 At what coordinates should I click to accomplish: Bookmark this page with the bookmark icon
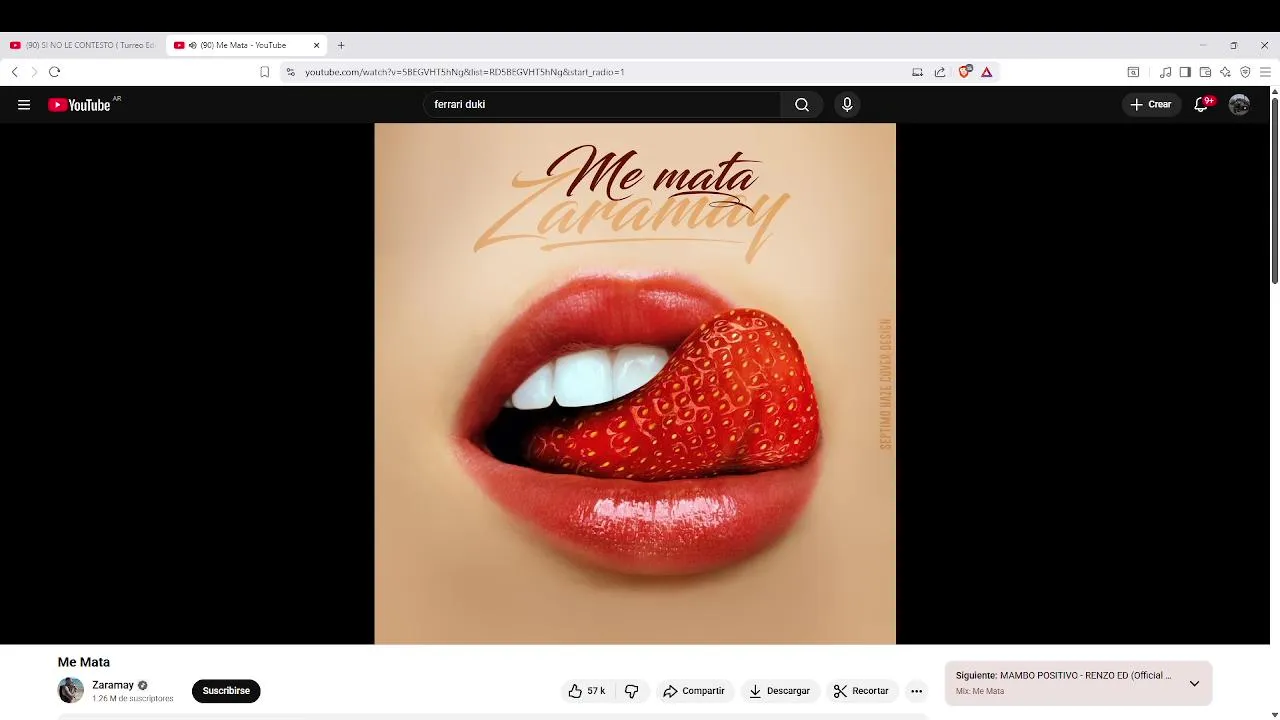coord(264,72)
